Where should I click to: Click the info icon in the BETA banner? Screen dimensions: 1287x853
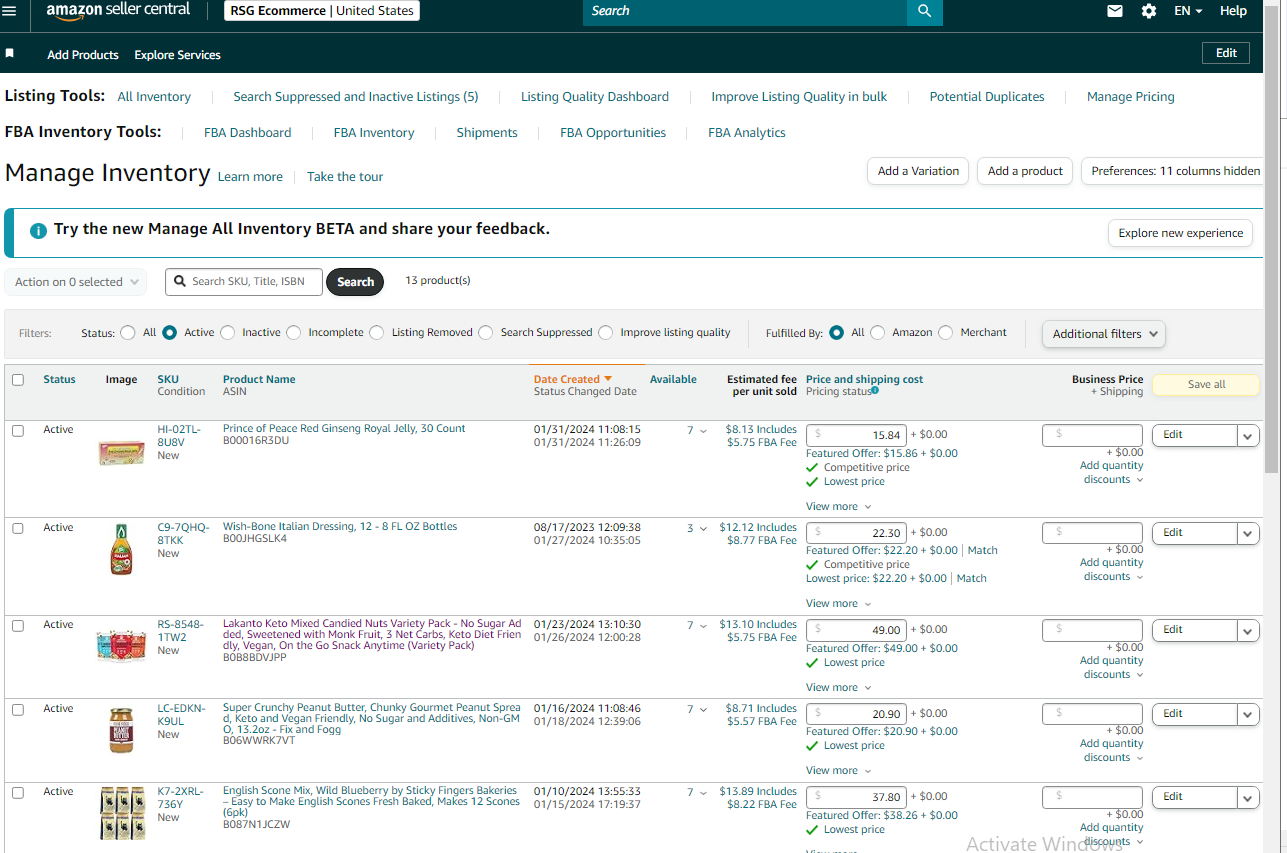[x=38, y=231]
